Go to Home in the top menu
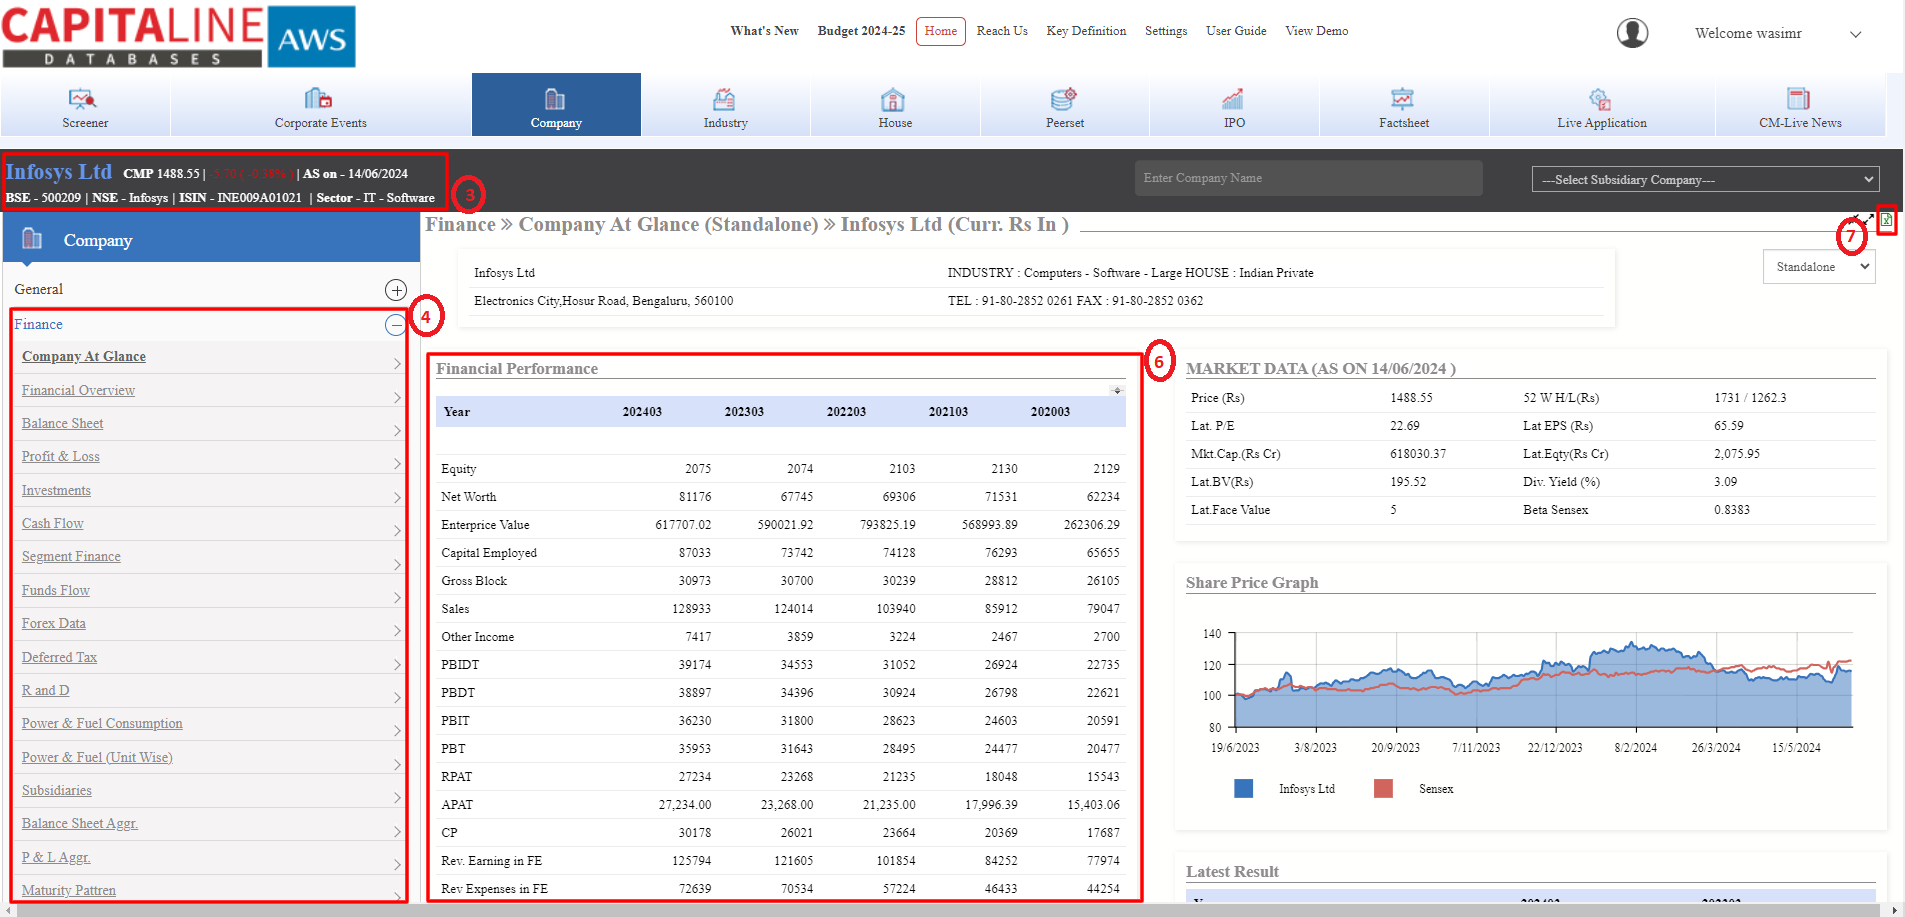This screenshot has width=1905, height=917. pos(940,31)
